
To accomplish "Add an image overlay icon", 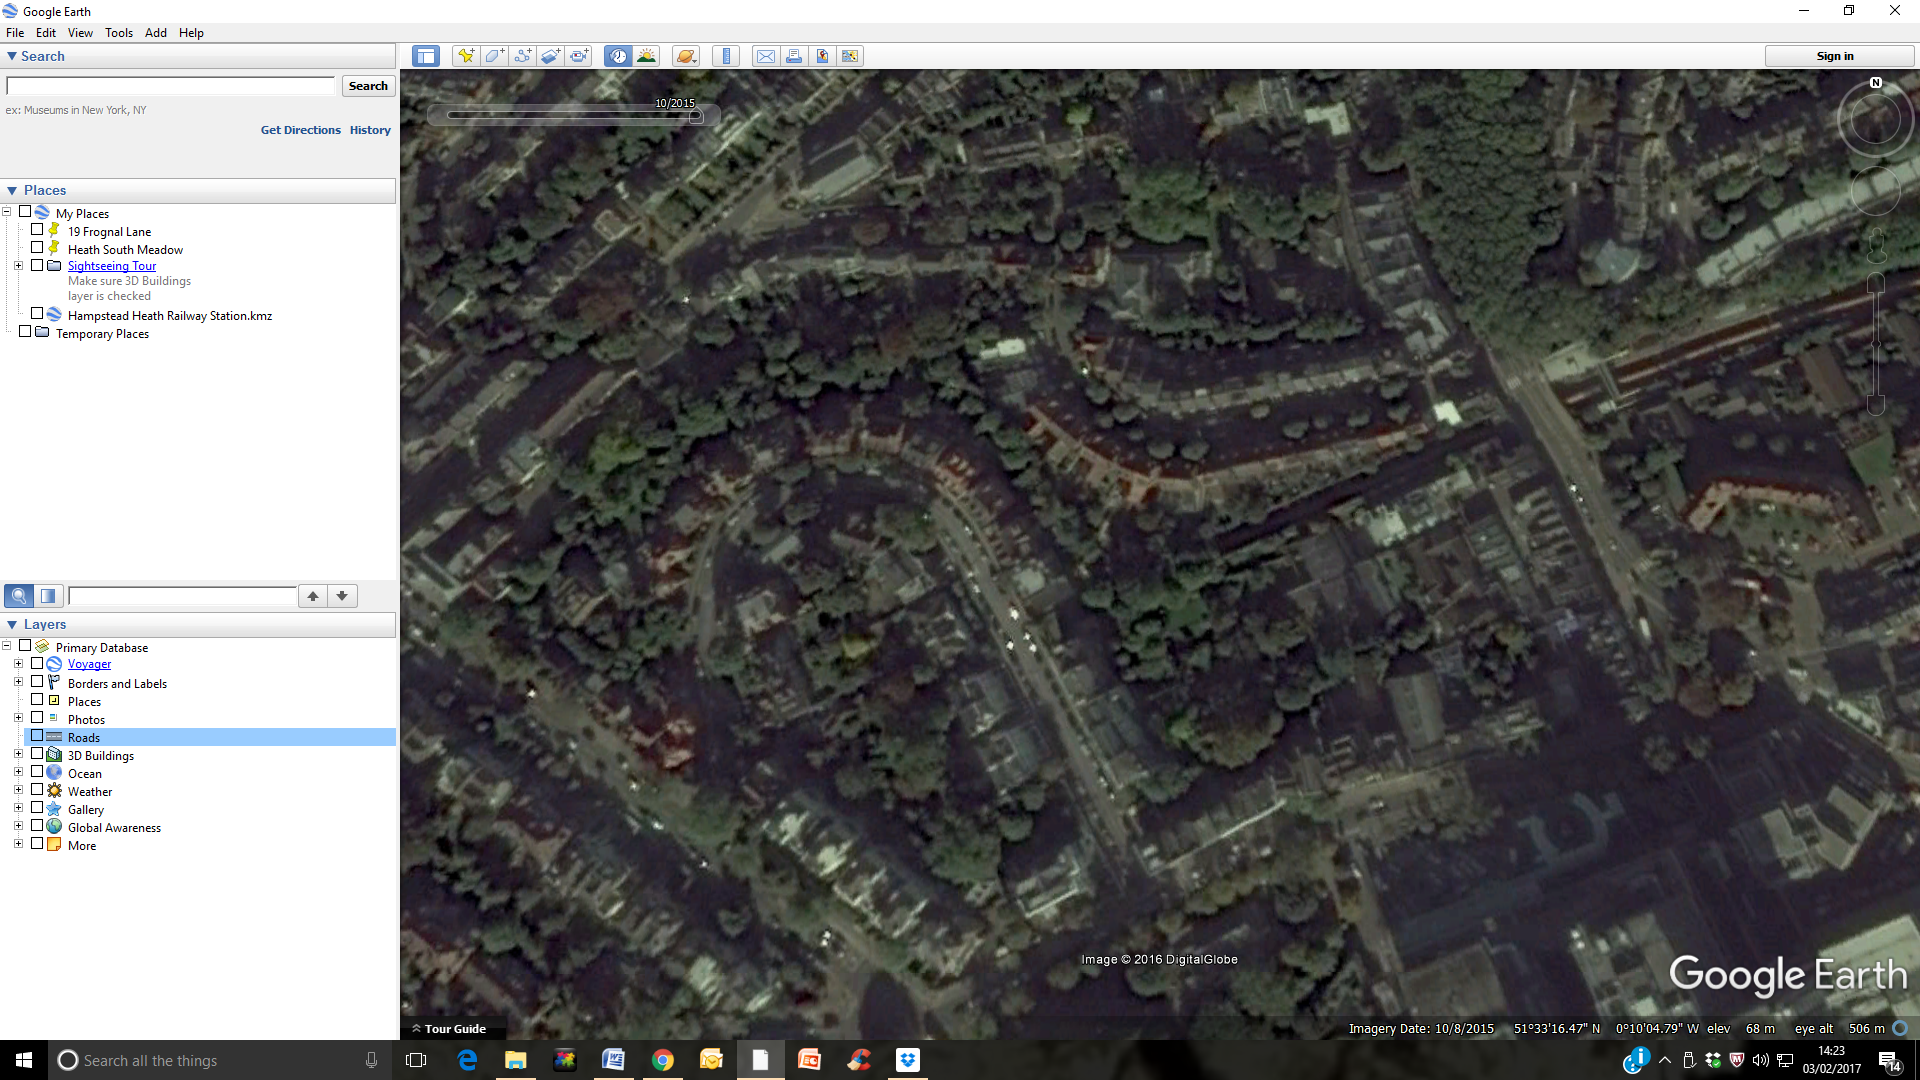I will [x=551, y=56].
